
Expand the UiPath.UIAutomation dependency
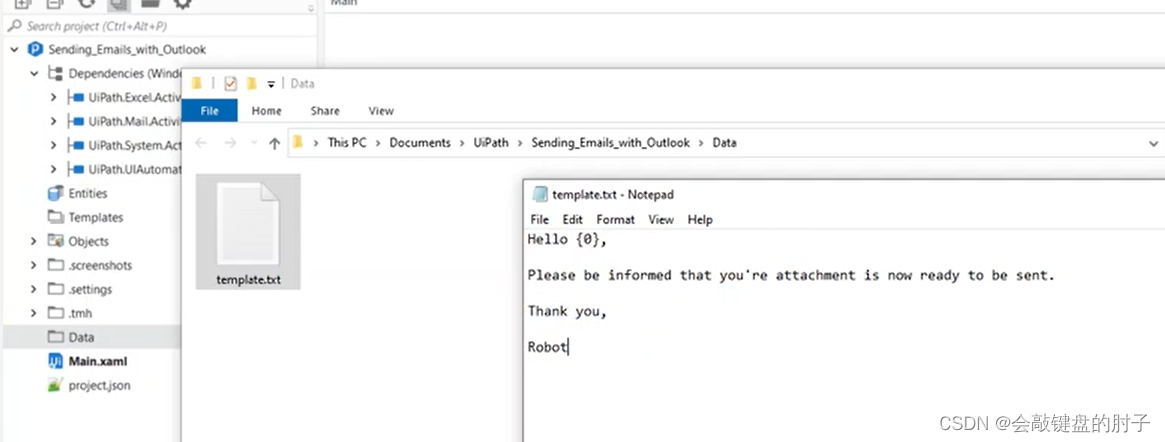[53, 169]
